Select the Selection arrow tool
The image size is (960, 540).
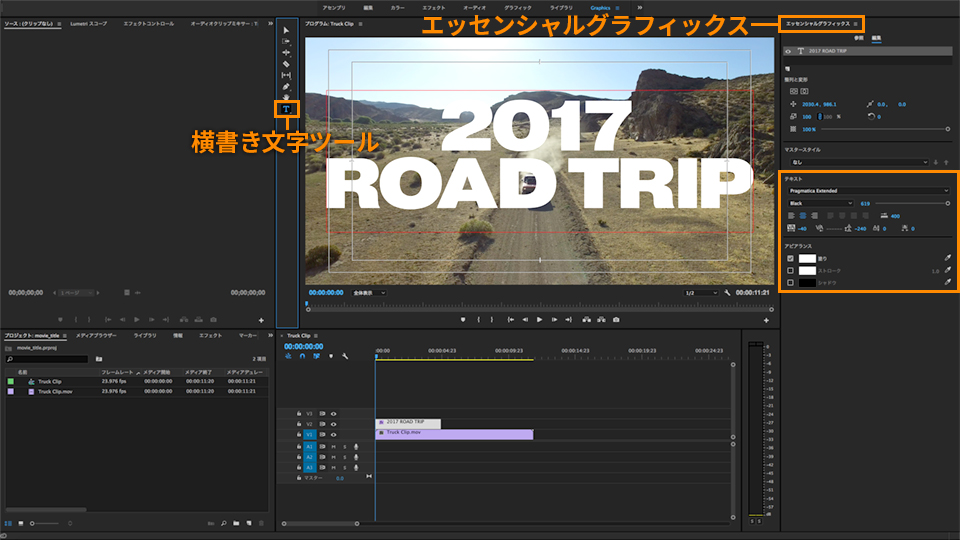[x=286, y=30]
